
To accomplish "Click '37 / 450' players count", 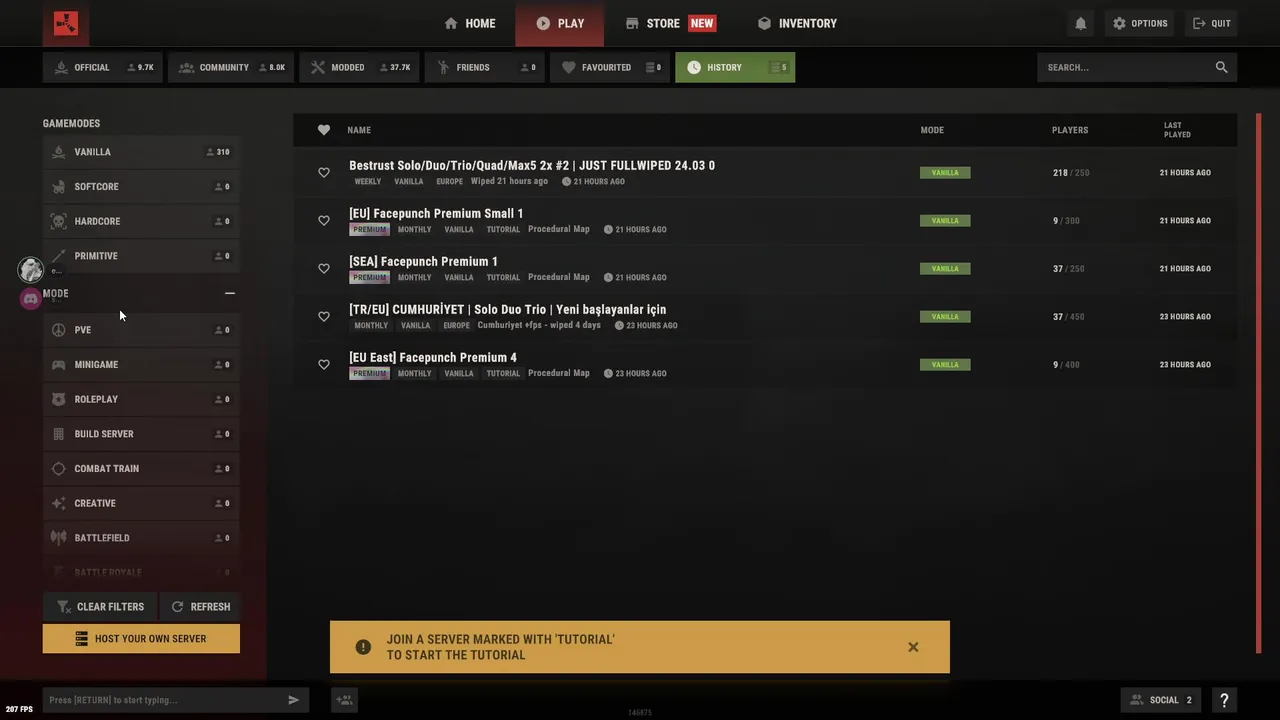I will point(1068,317).
